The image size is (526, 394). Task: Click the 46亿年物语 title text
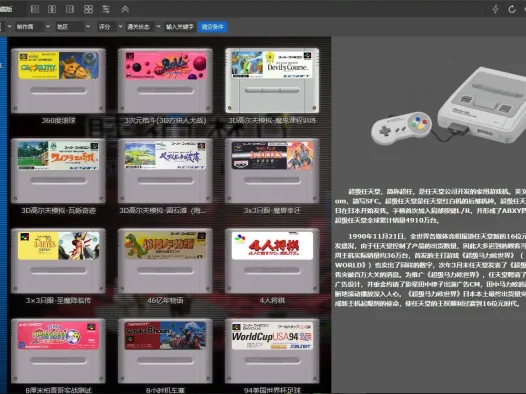165,300
